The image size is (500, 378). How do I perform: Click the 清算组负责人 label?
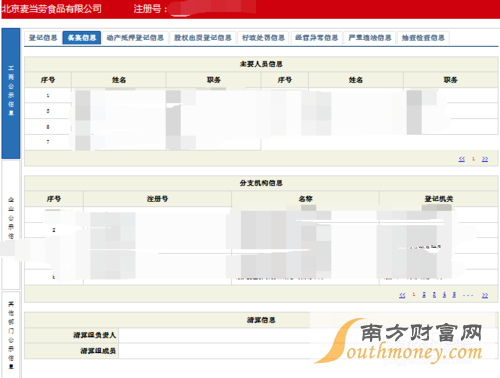click(95, 335)
